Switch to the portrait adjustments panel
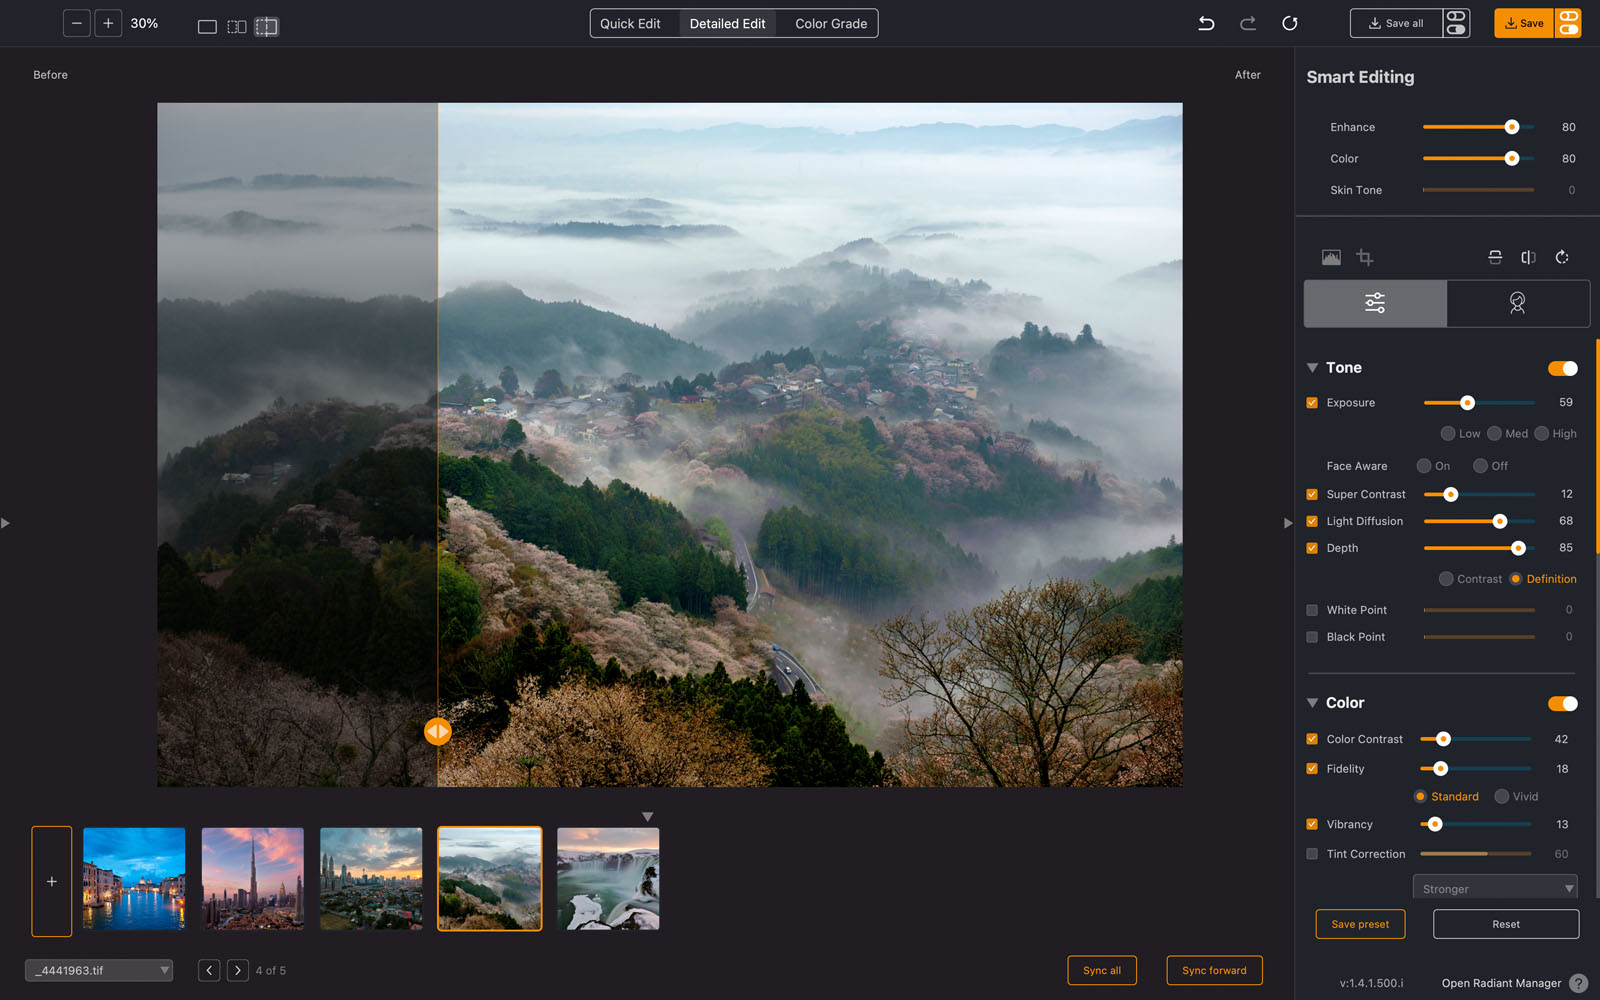 pos(1518,303)
